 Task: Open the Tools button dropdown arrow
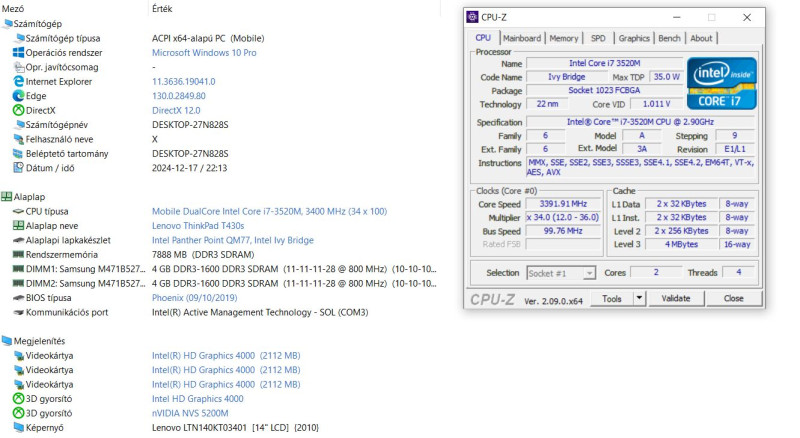[639, 298]
